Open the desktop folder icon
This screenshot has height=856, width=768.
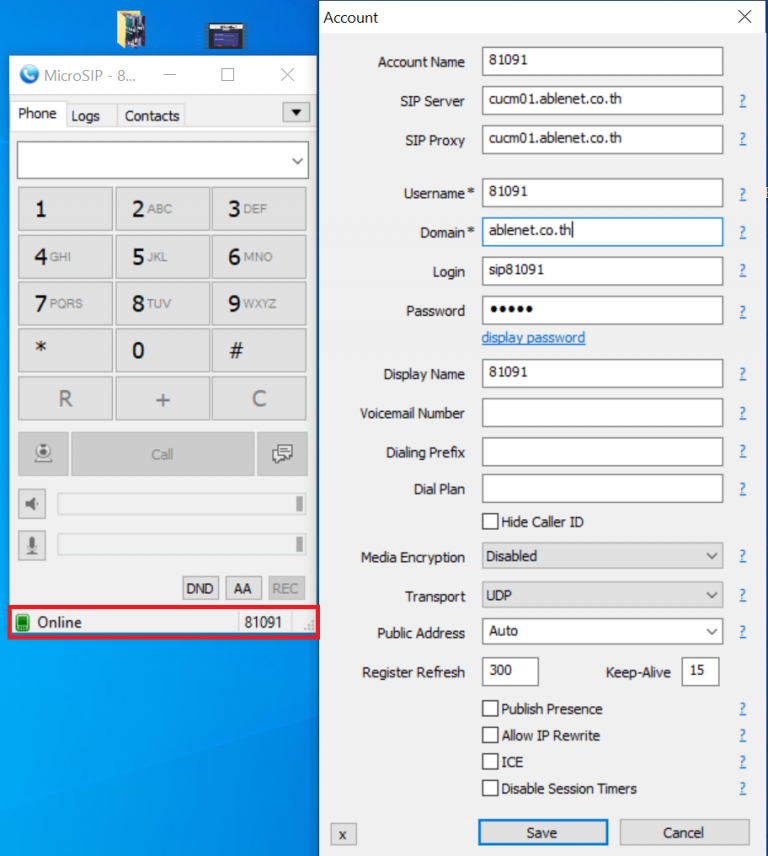coord(131,29)
